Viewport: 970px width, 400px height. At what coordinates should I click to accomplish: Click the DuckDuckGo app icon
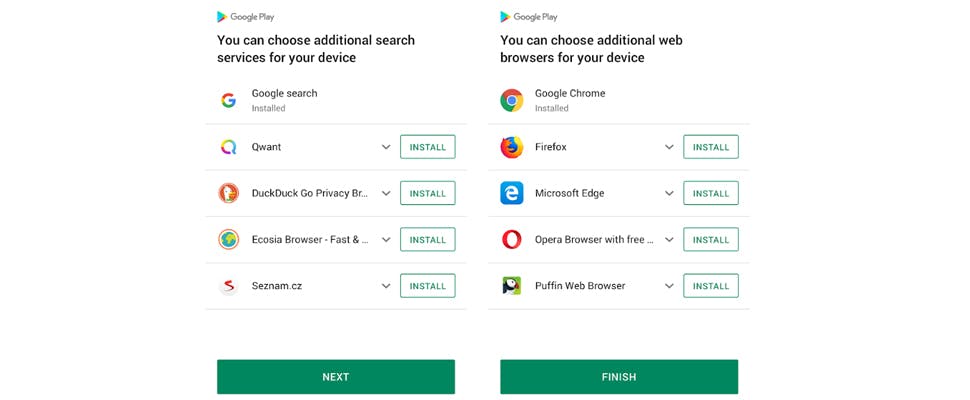click(229, 193)
